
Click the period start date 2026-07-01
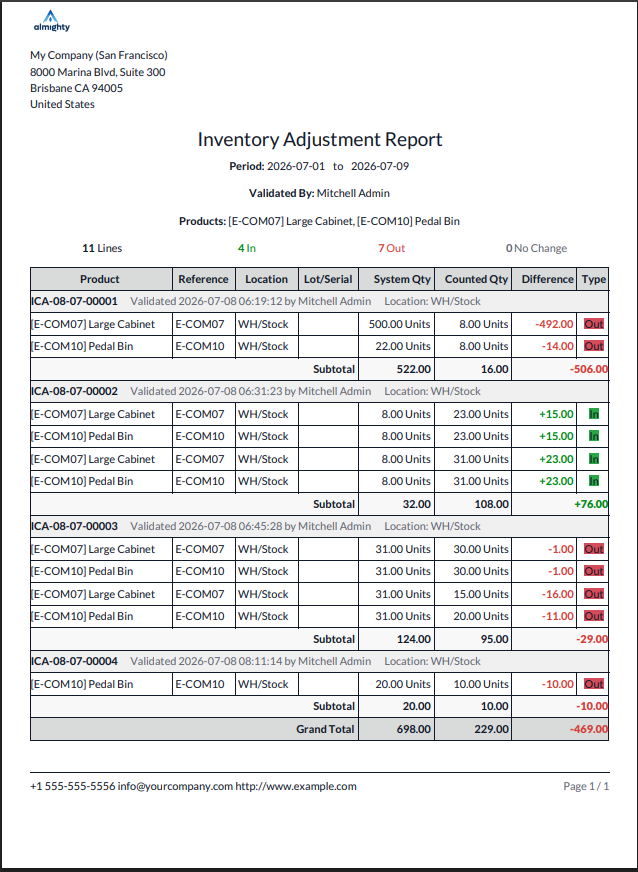coord(296,166)
